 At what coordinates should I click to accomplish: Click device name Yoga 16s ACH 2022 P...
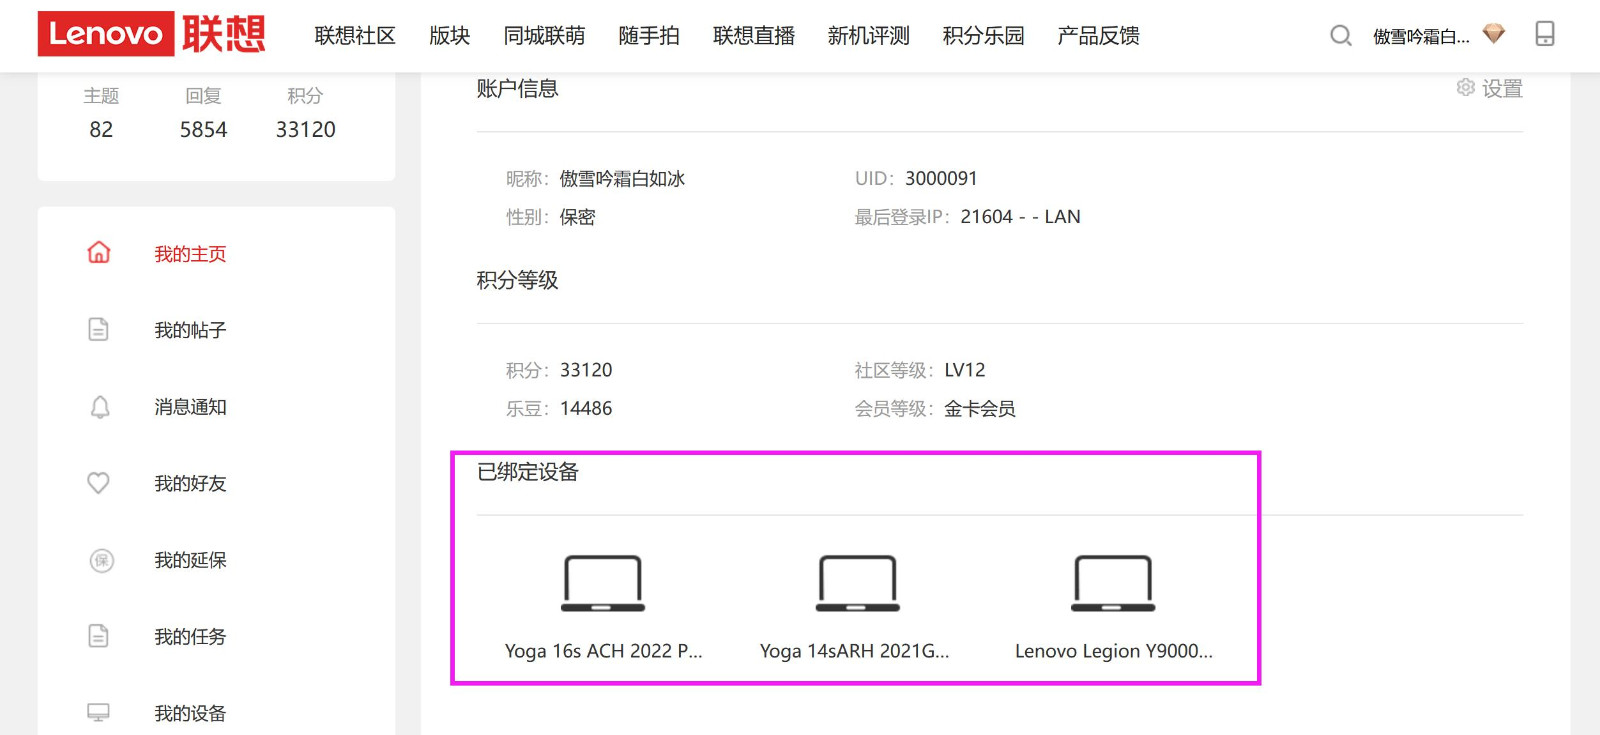click(x=604, y=651)
